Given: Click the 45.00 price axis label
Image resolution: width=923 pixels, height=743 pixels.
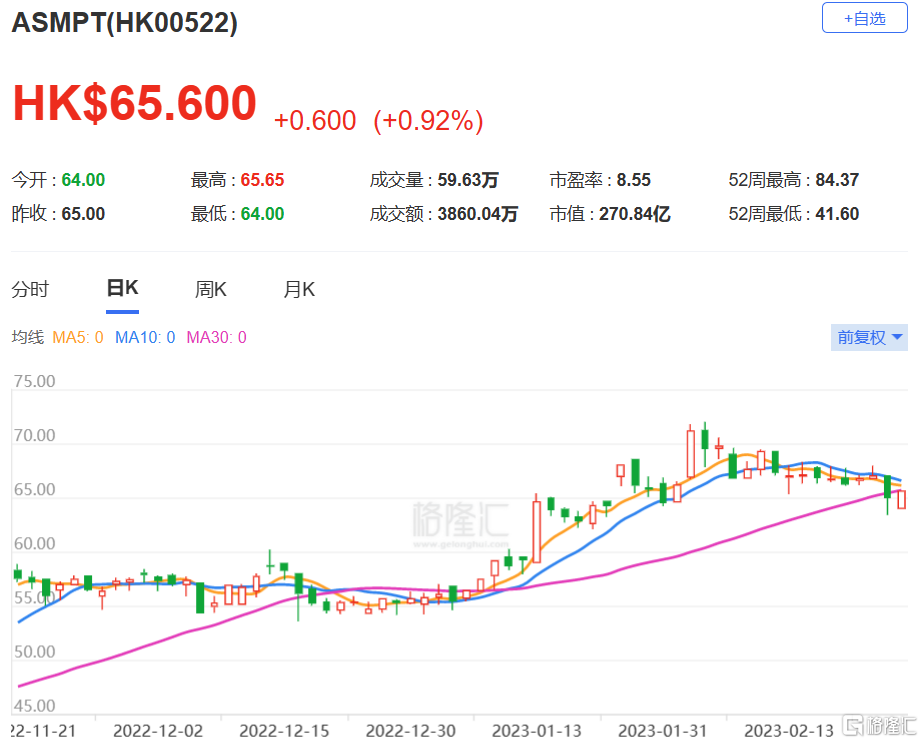Looking at the screenshot, I should coord(34,705).
